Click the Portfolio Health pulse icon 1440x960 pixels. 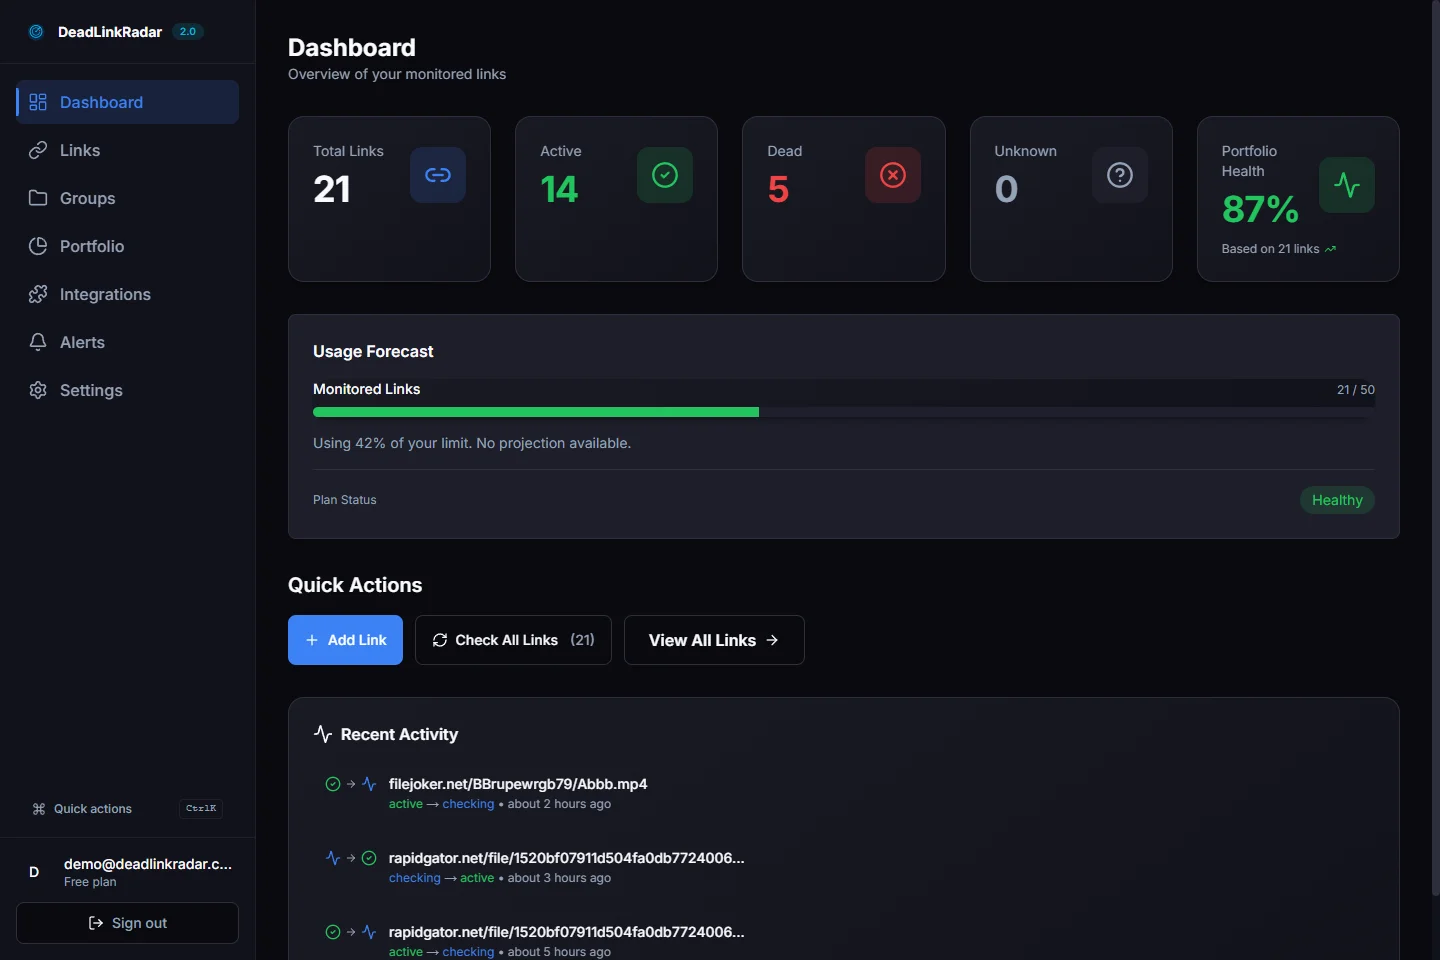click(x=1346, y=185)
